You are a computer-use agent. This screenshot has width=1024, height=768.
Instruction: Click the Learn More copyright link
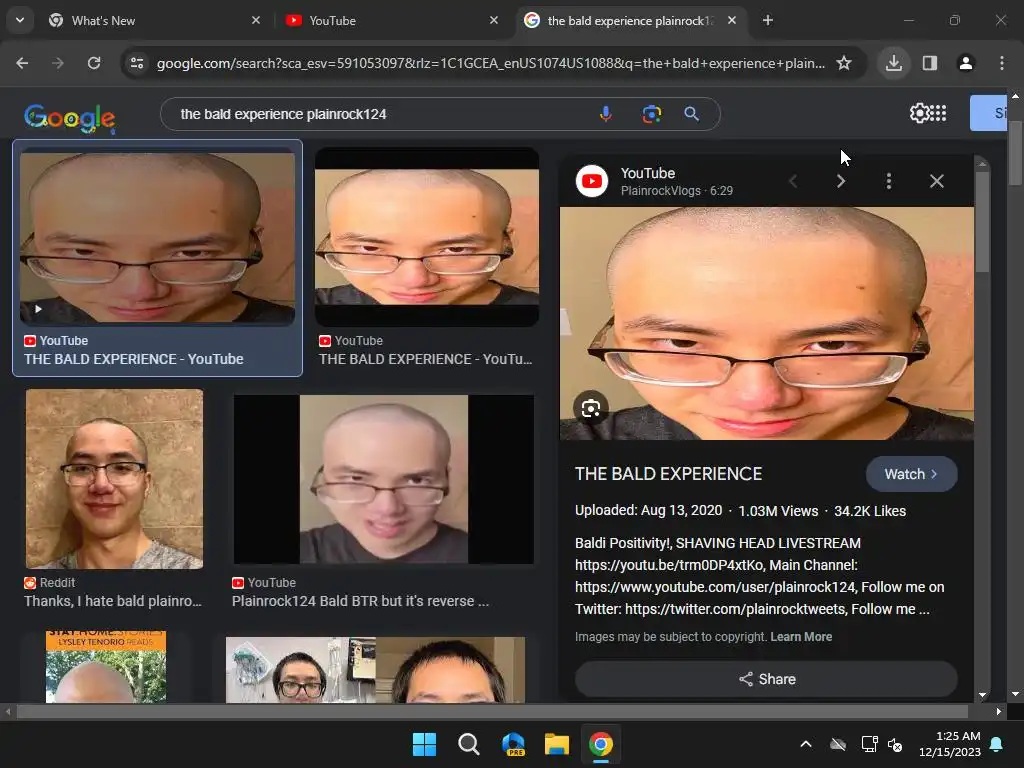pyautogui.click(x=801, y=637)
